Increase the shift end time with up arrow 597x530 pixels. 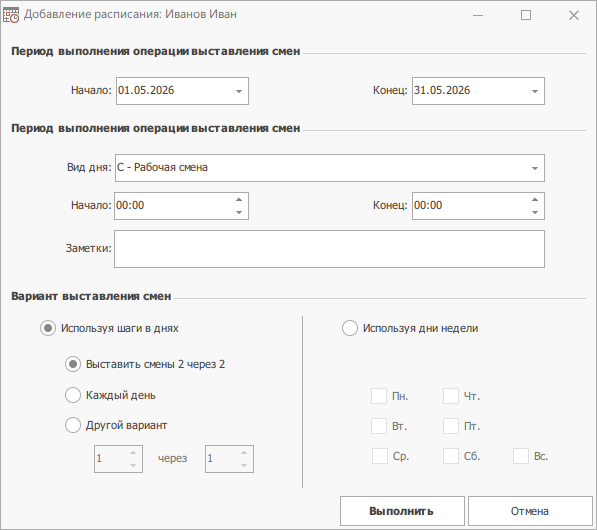tap(535, 200)
